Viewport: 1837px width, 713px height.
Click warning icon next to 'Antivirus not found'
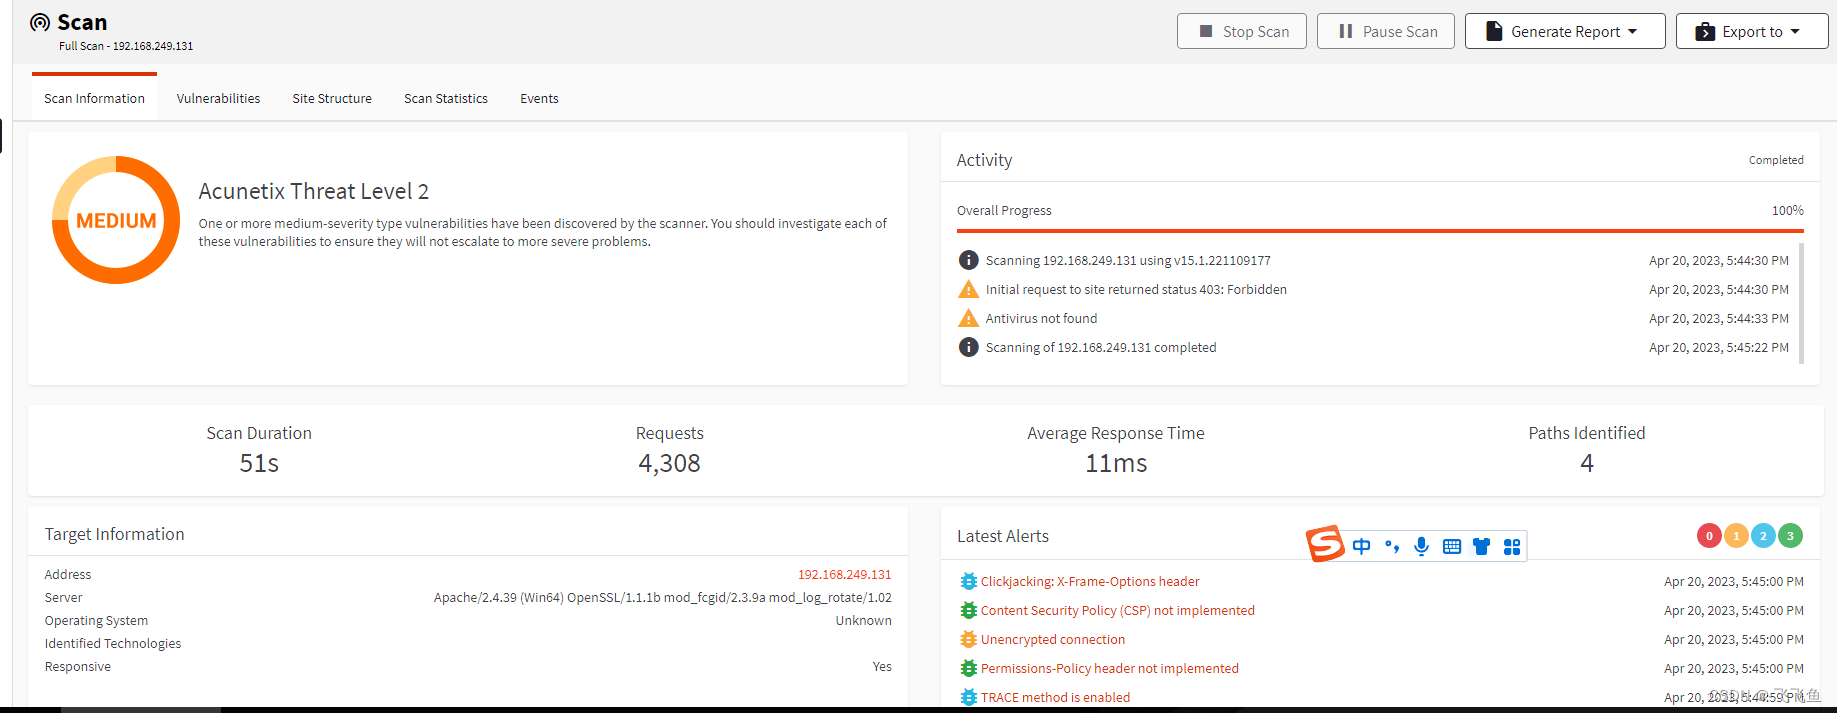click(x=968, y=318)
